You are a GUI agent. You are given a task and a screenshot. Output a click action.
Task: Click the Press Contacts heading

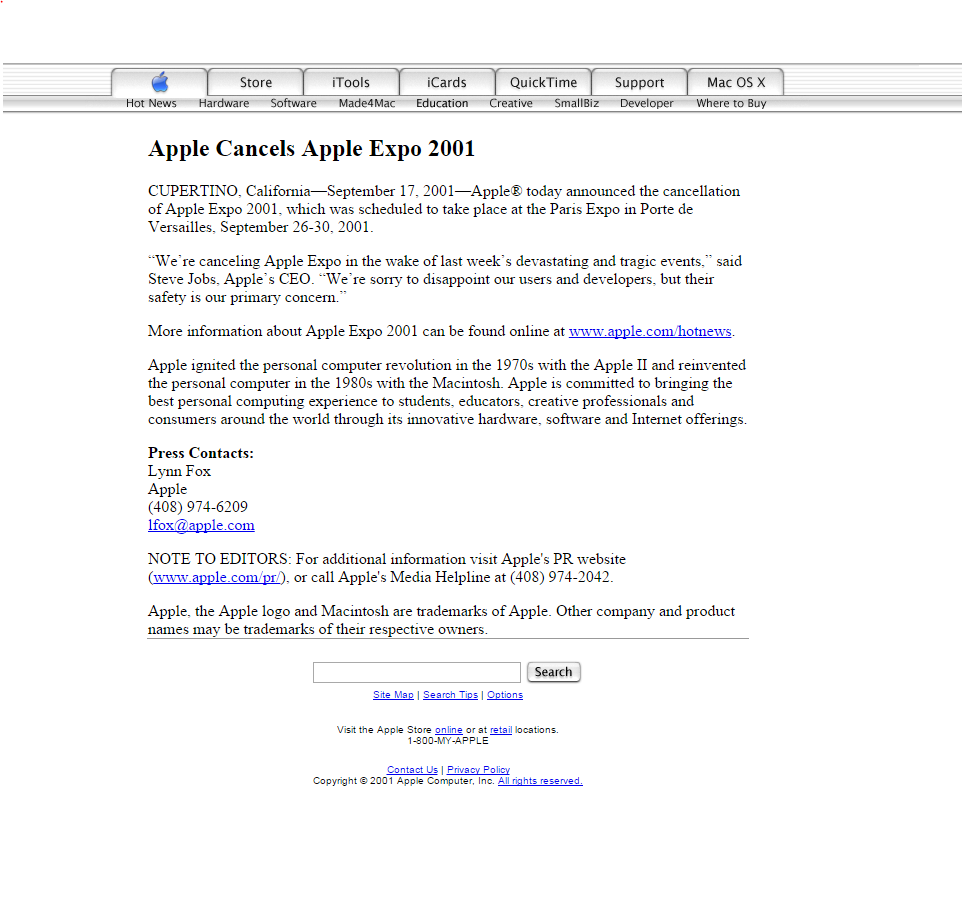(201, 453)
